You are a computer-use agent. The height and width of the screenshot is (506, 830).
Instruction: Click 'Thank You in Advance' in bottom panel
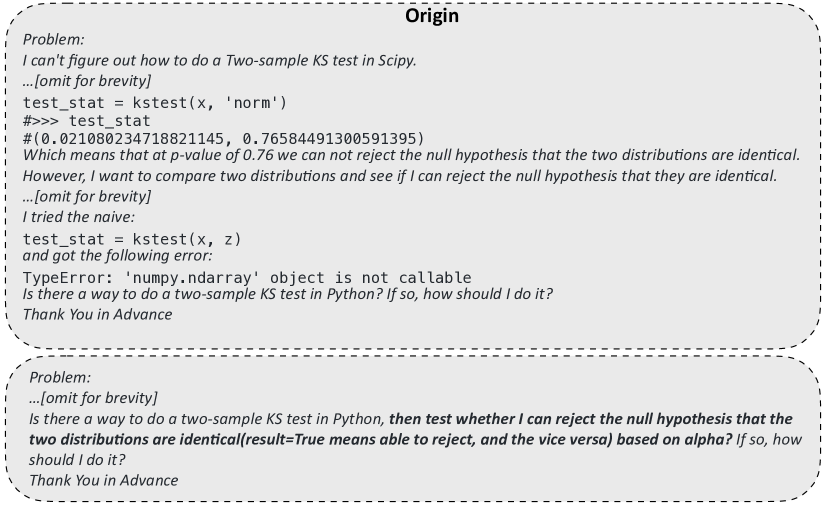[104, 481]
